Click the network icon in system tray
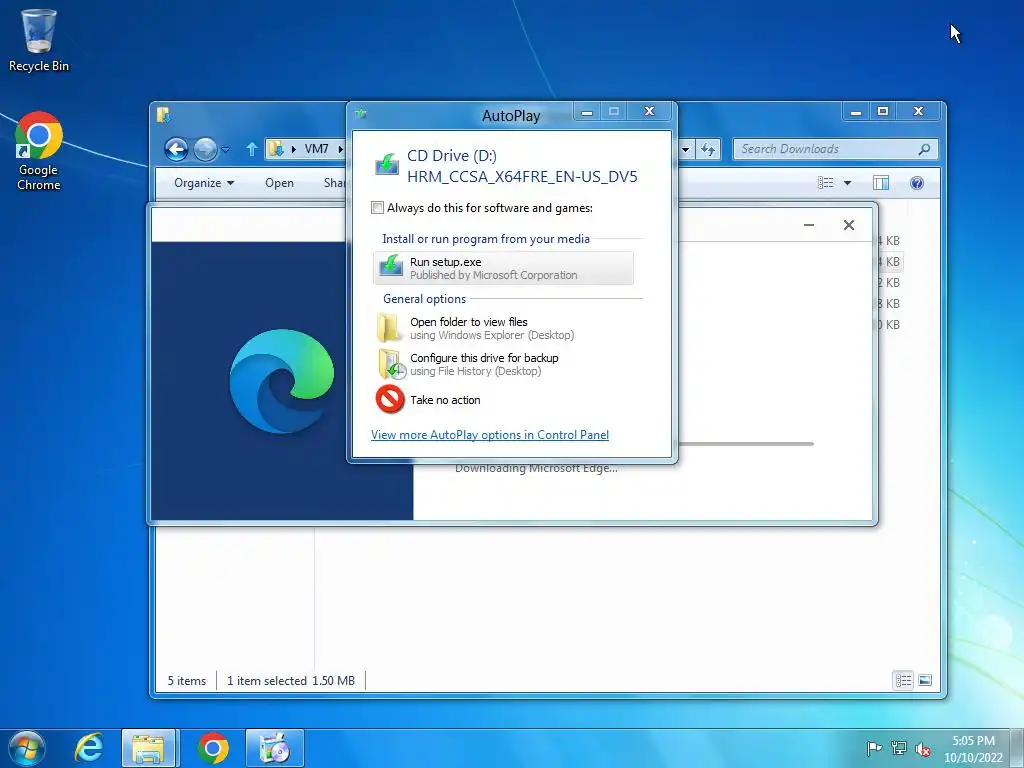Image resolution: width=1024 pixels, height=768 pixels. [x=899, y=748]
